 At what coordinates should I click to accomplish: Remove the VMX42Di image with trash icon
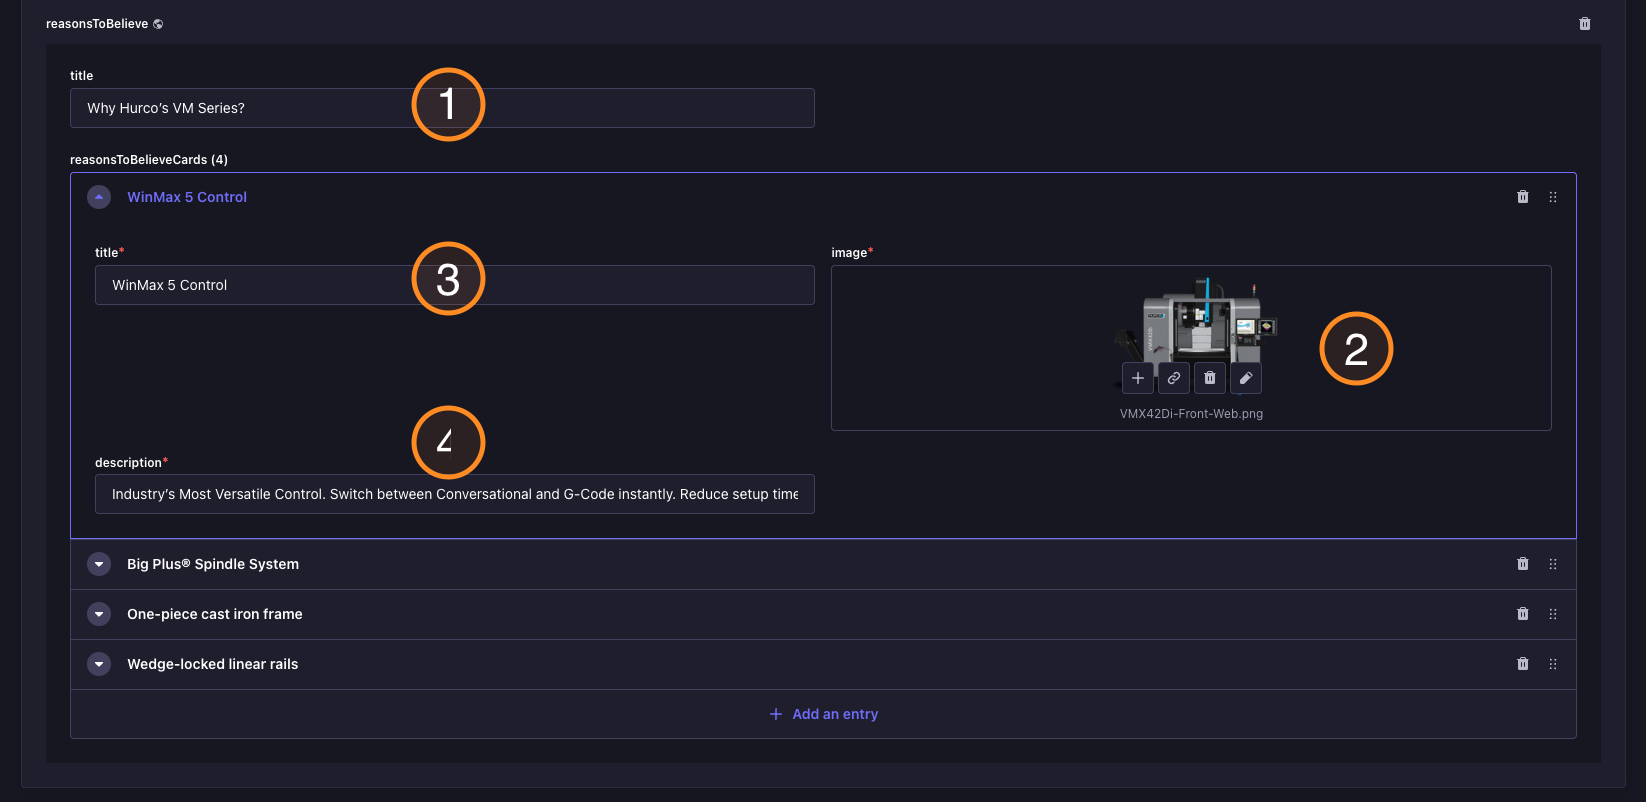coord(1210,378)
